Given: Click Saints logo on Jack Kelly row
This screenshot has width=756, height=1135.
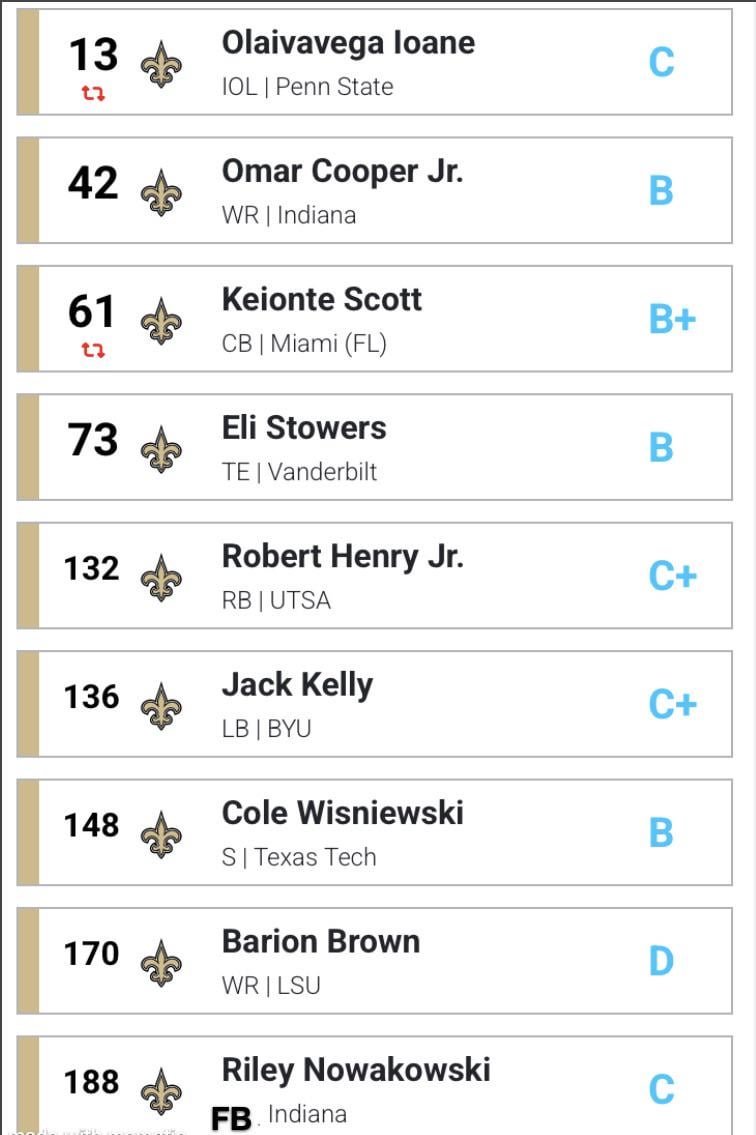Looking at the screenshot, I should pos(160,706).
